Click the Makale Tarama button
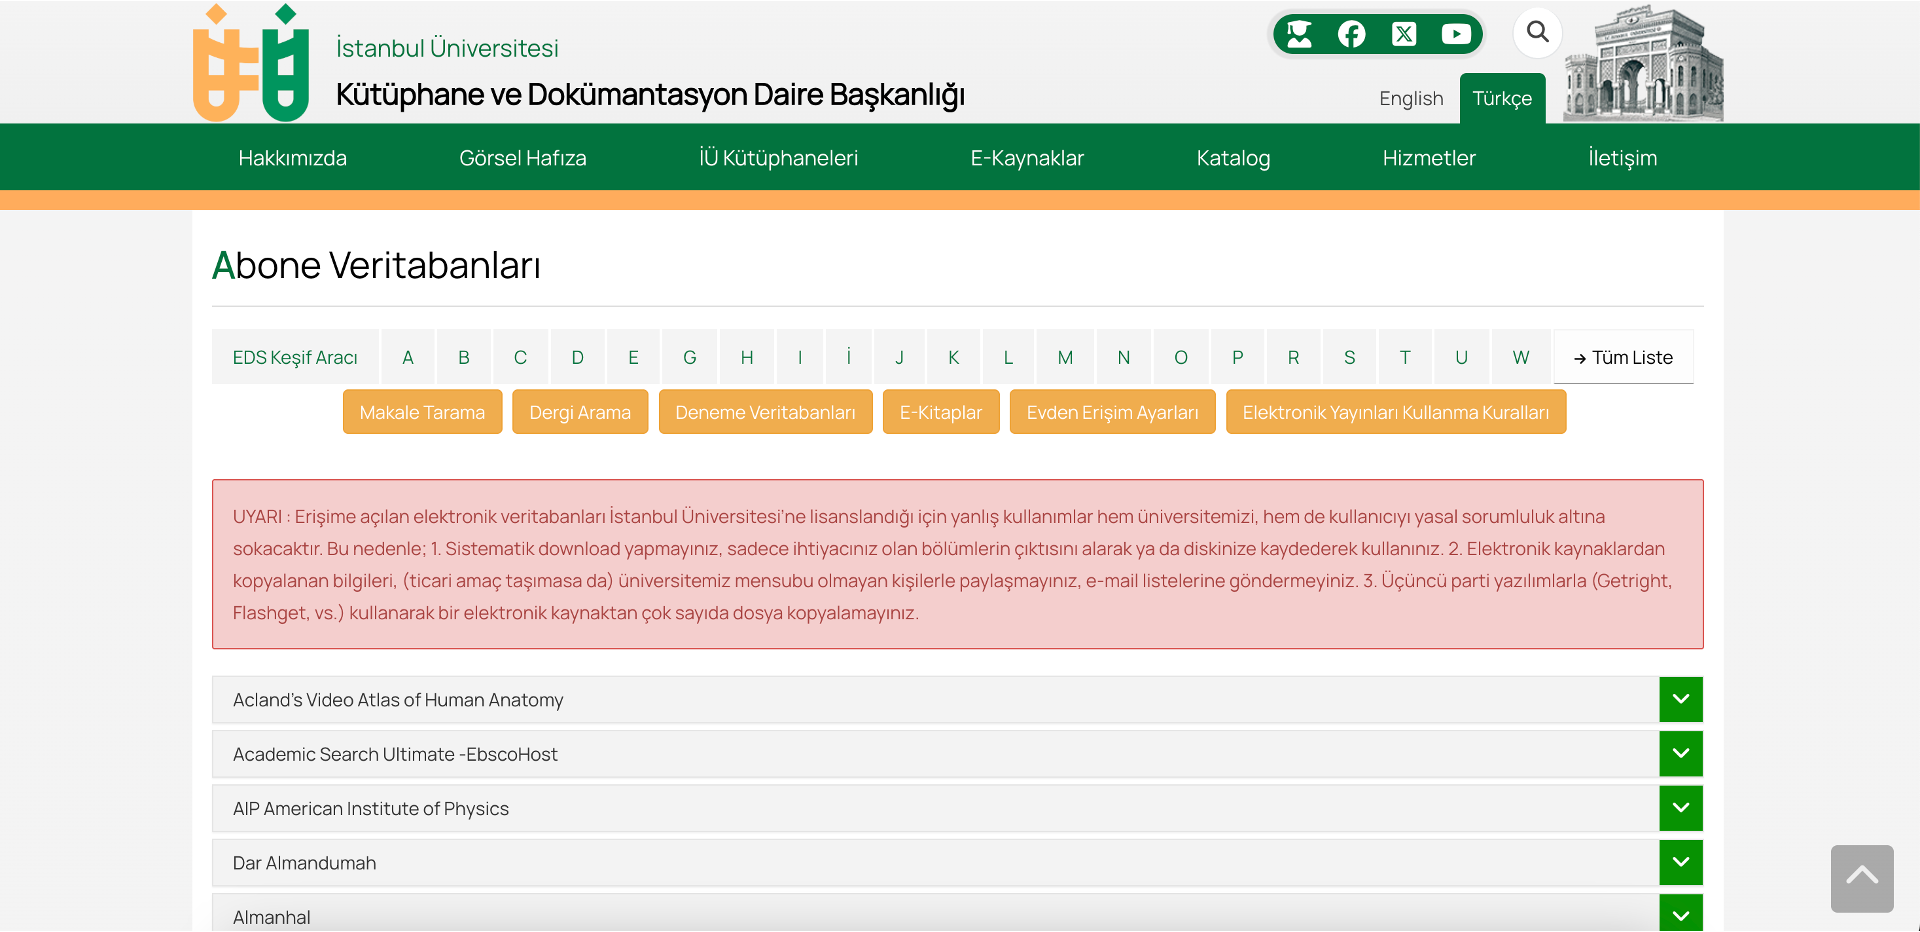 coord(422,412)
